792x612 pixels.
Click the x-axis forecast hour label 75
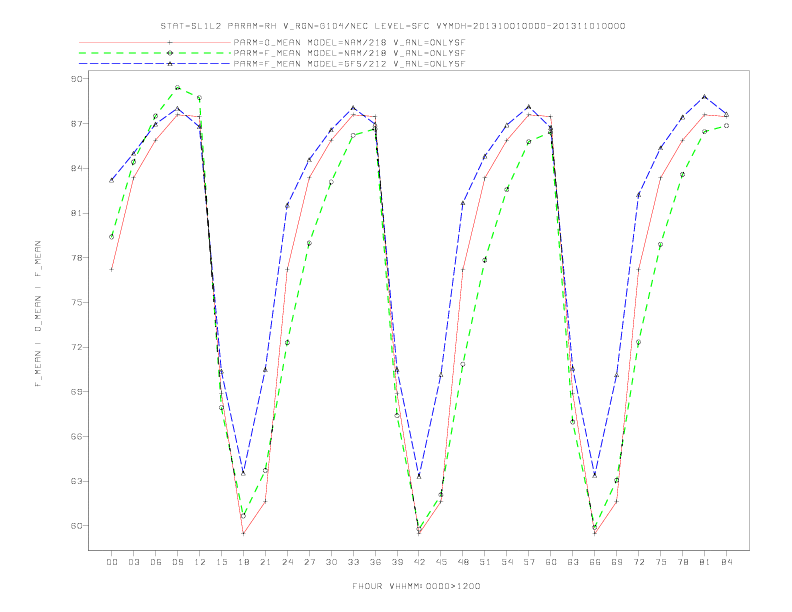point(661,562)
